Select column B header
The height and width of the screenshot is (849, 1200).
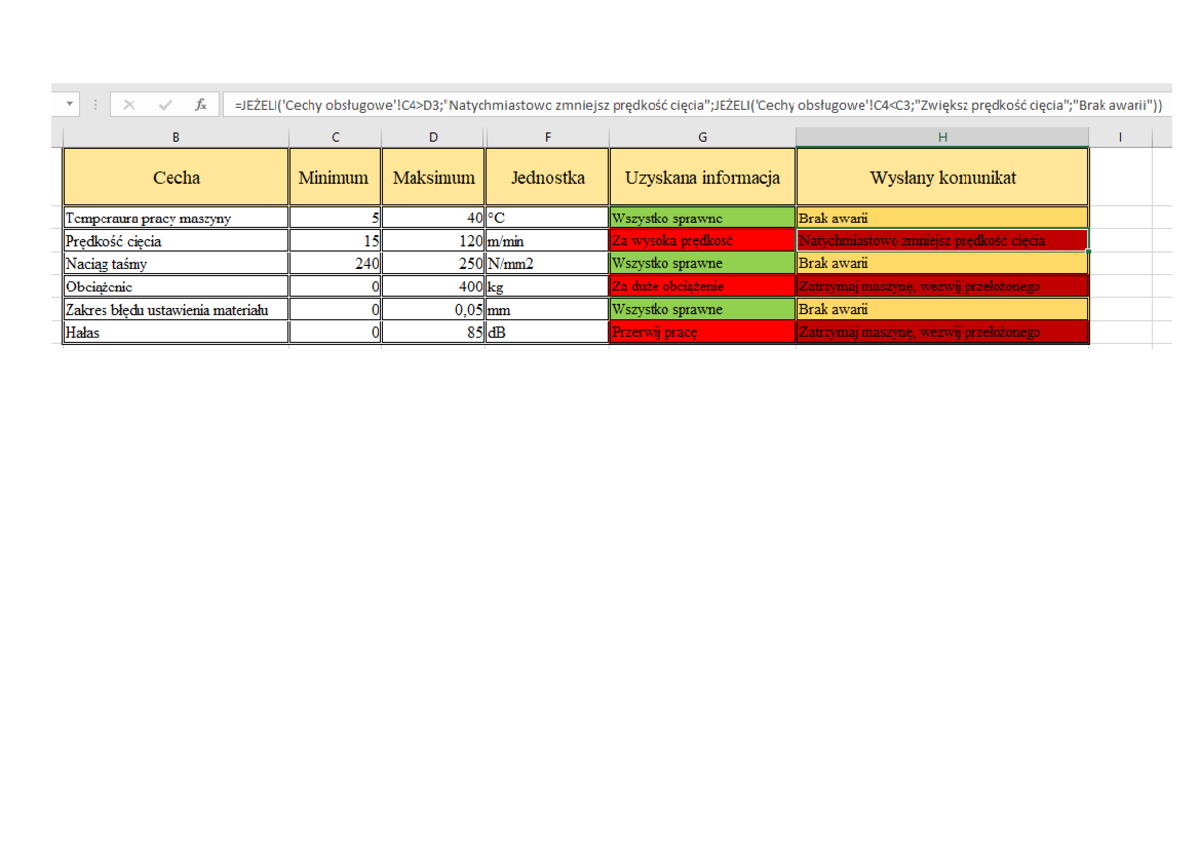pyautogui.click(x=176, y=137)
